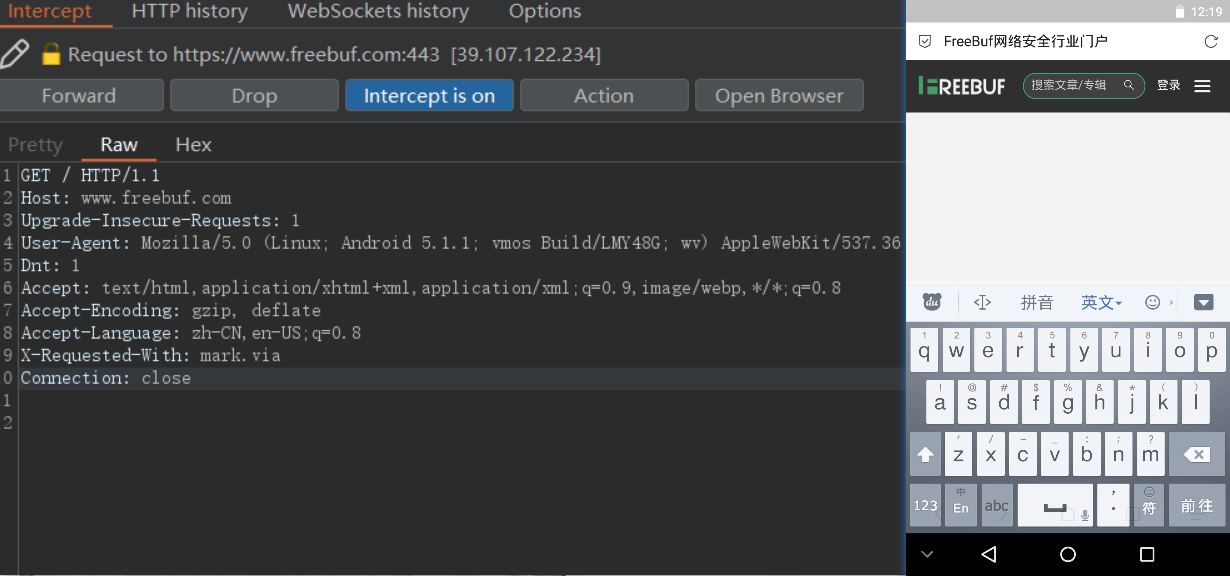The image size is (1230, 576).
Task: Tap the FreeBuf logo in the phone page
Action: 962,86
